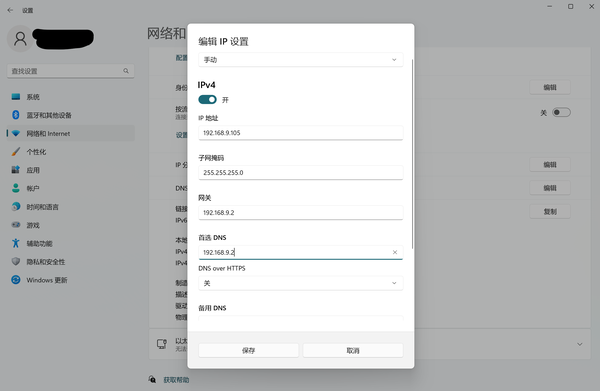Click the 取消 button

click(x=353, y=350)
